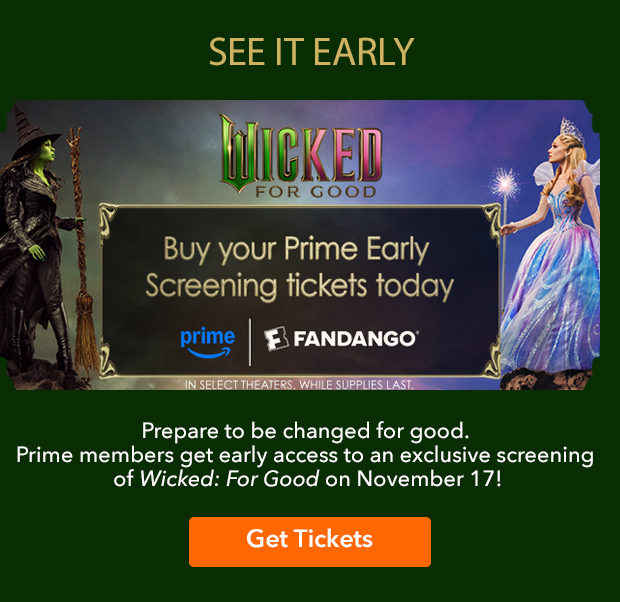Click the witch's broomstick
The height and width of the screenshot is (602, 620).
coord(81,253)
